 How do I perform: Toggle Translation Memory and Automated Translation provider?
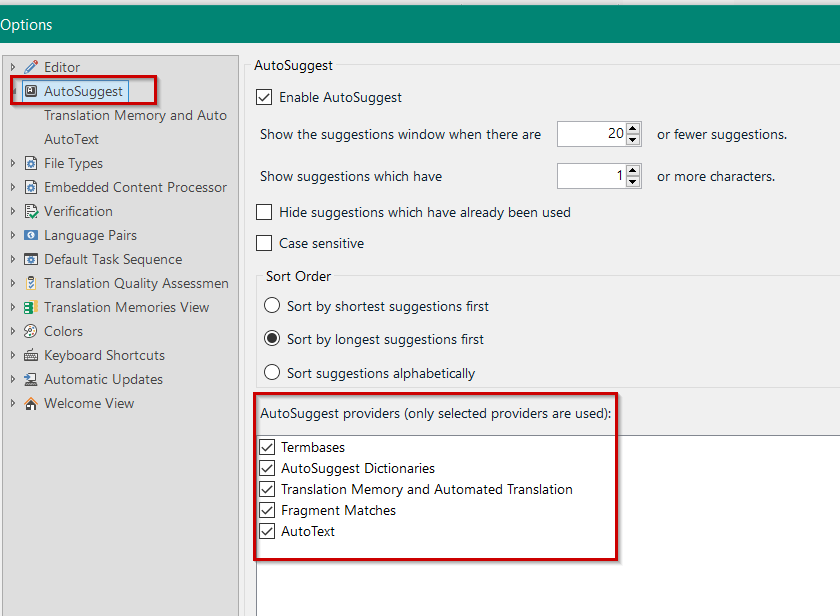pos(267,489)
